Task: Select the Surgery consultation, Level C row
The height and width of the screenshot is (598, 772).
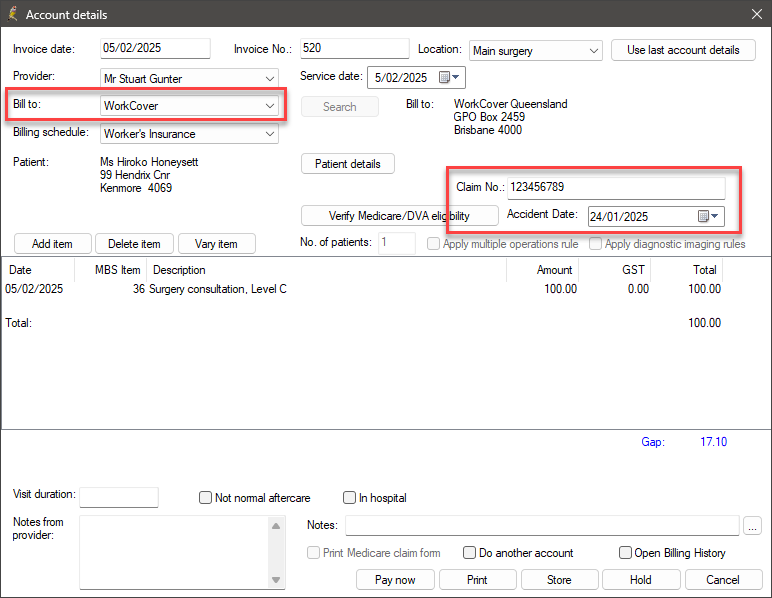Action: [363, 289]
